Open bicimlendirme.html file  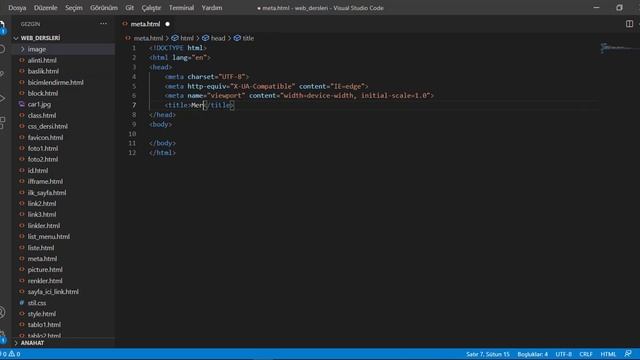pos(56,82)
